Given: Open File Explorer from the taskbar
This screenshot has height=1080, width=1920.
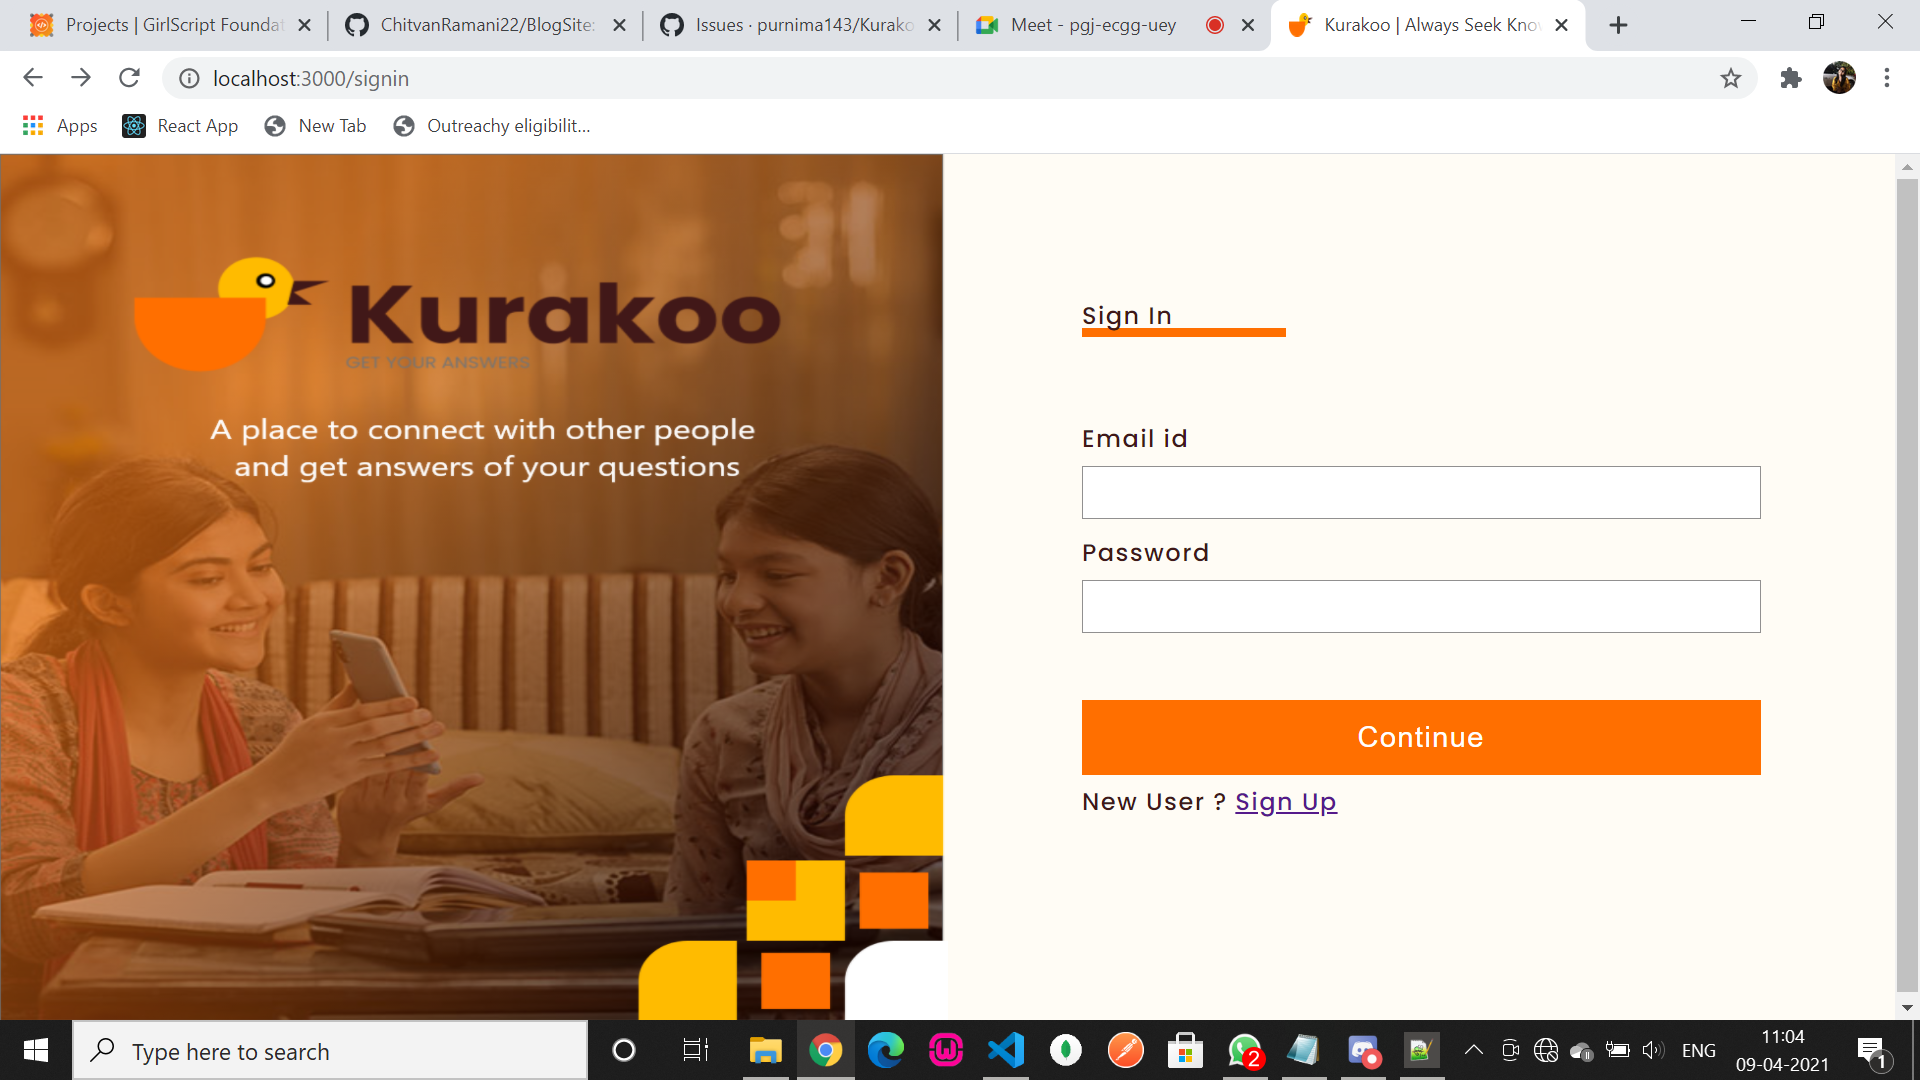Looking at the screenshot, I should point(765,1050).
